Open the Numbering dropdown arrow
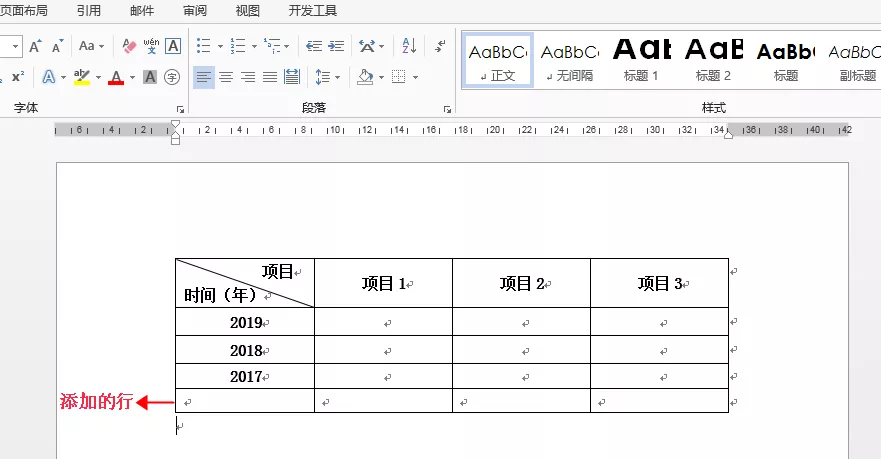Screen dimensions: 881x459 pyautogui.click(x=254, y=47)
